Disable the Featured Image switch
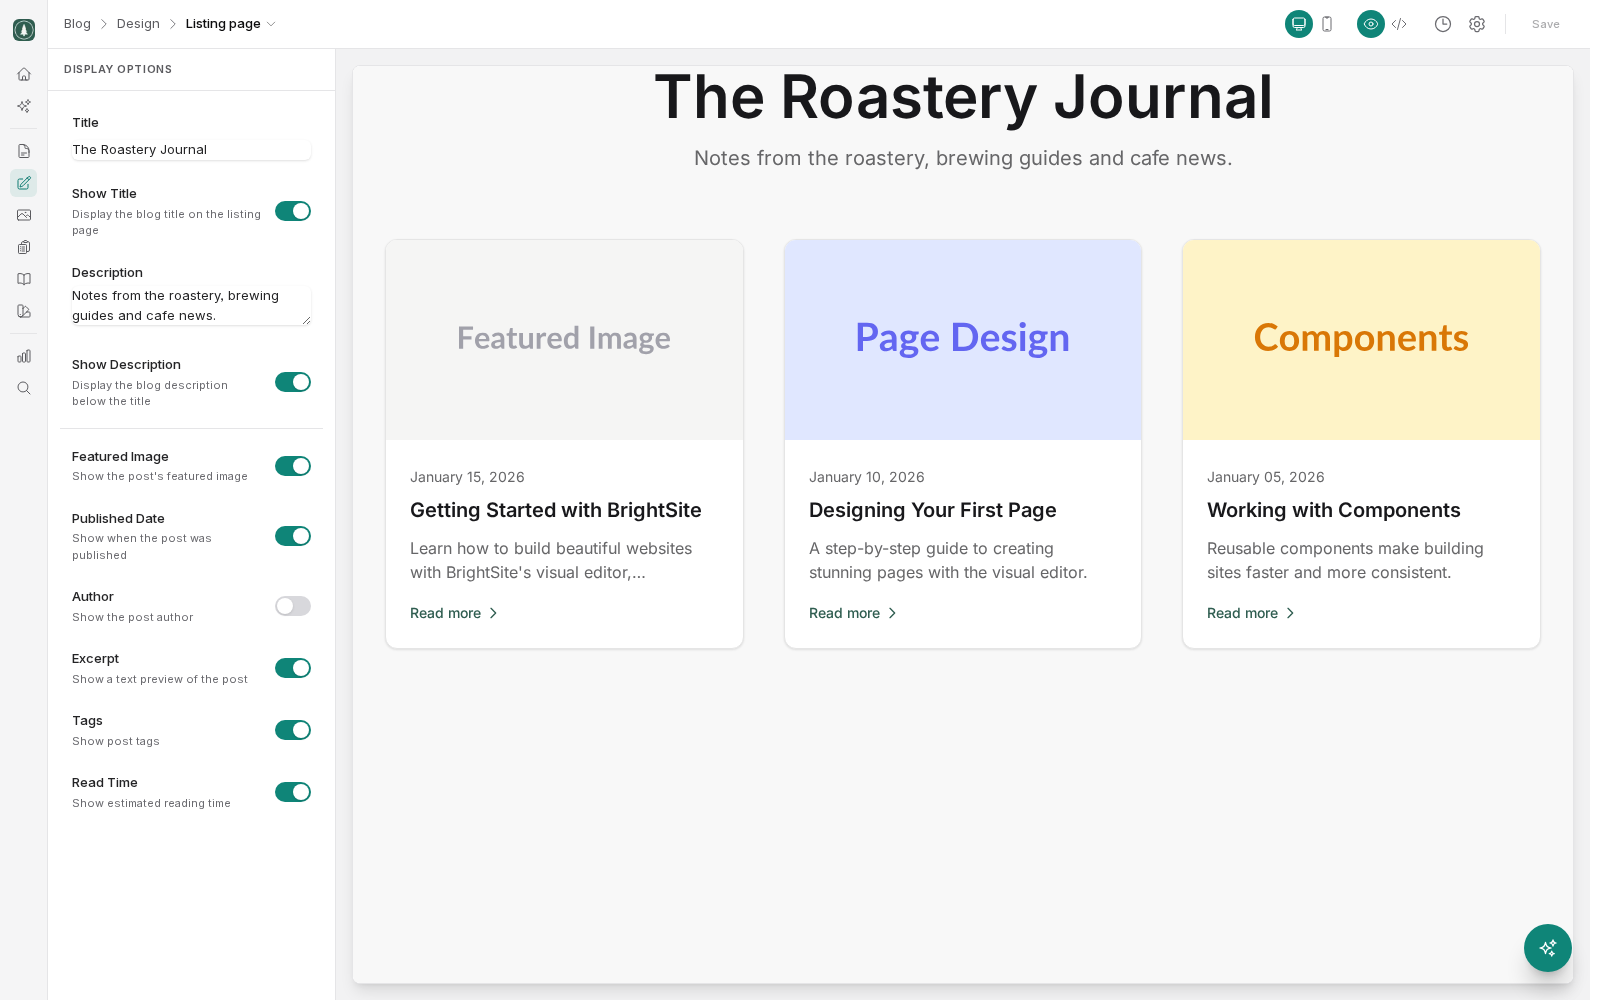Viewport: 1600px width, 1000px height. [x=293, y=466]
